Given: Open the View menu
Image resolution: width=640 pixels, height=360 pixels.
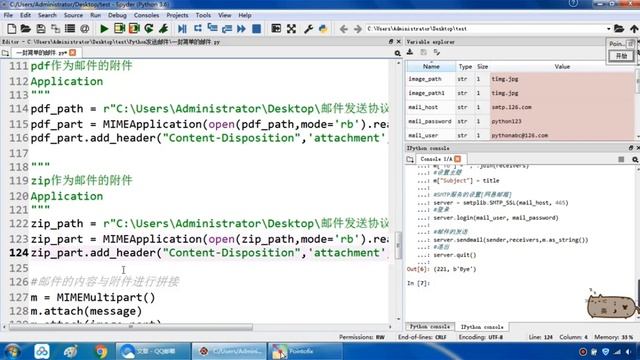Looking at the screenshot, I should [224, 15].
